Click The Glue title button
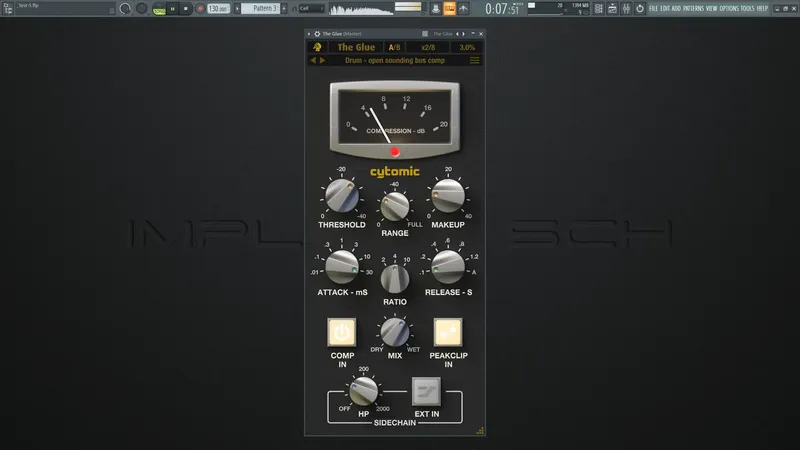This screenshot has height=450, width=800. click(356, 47)
